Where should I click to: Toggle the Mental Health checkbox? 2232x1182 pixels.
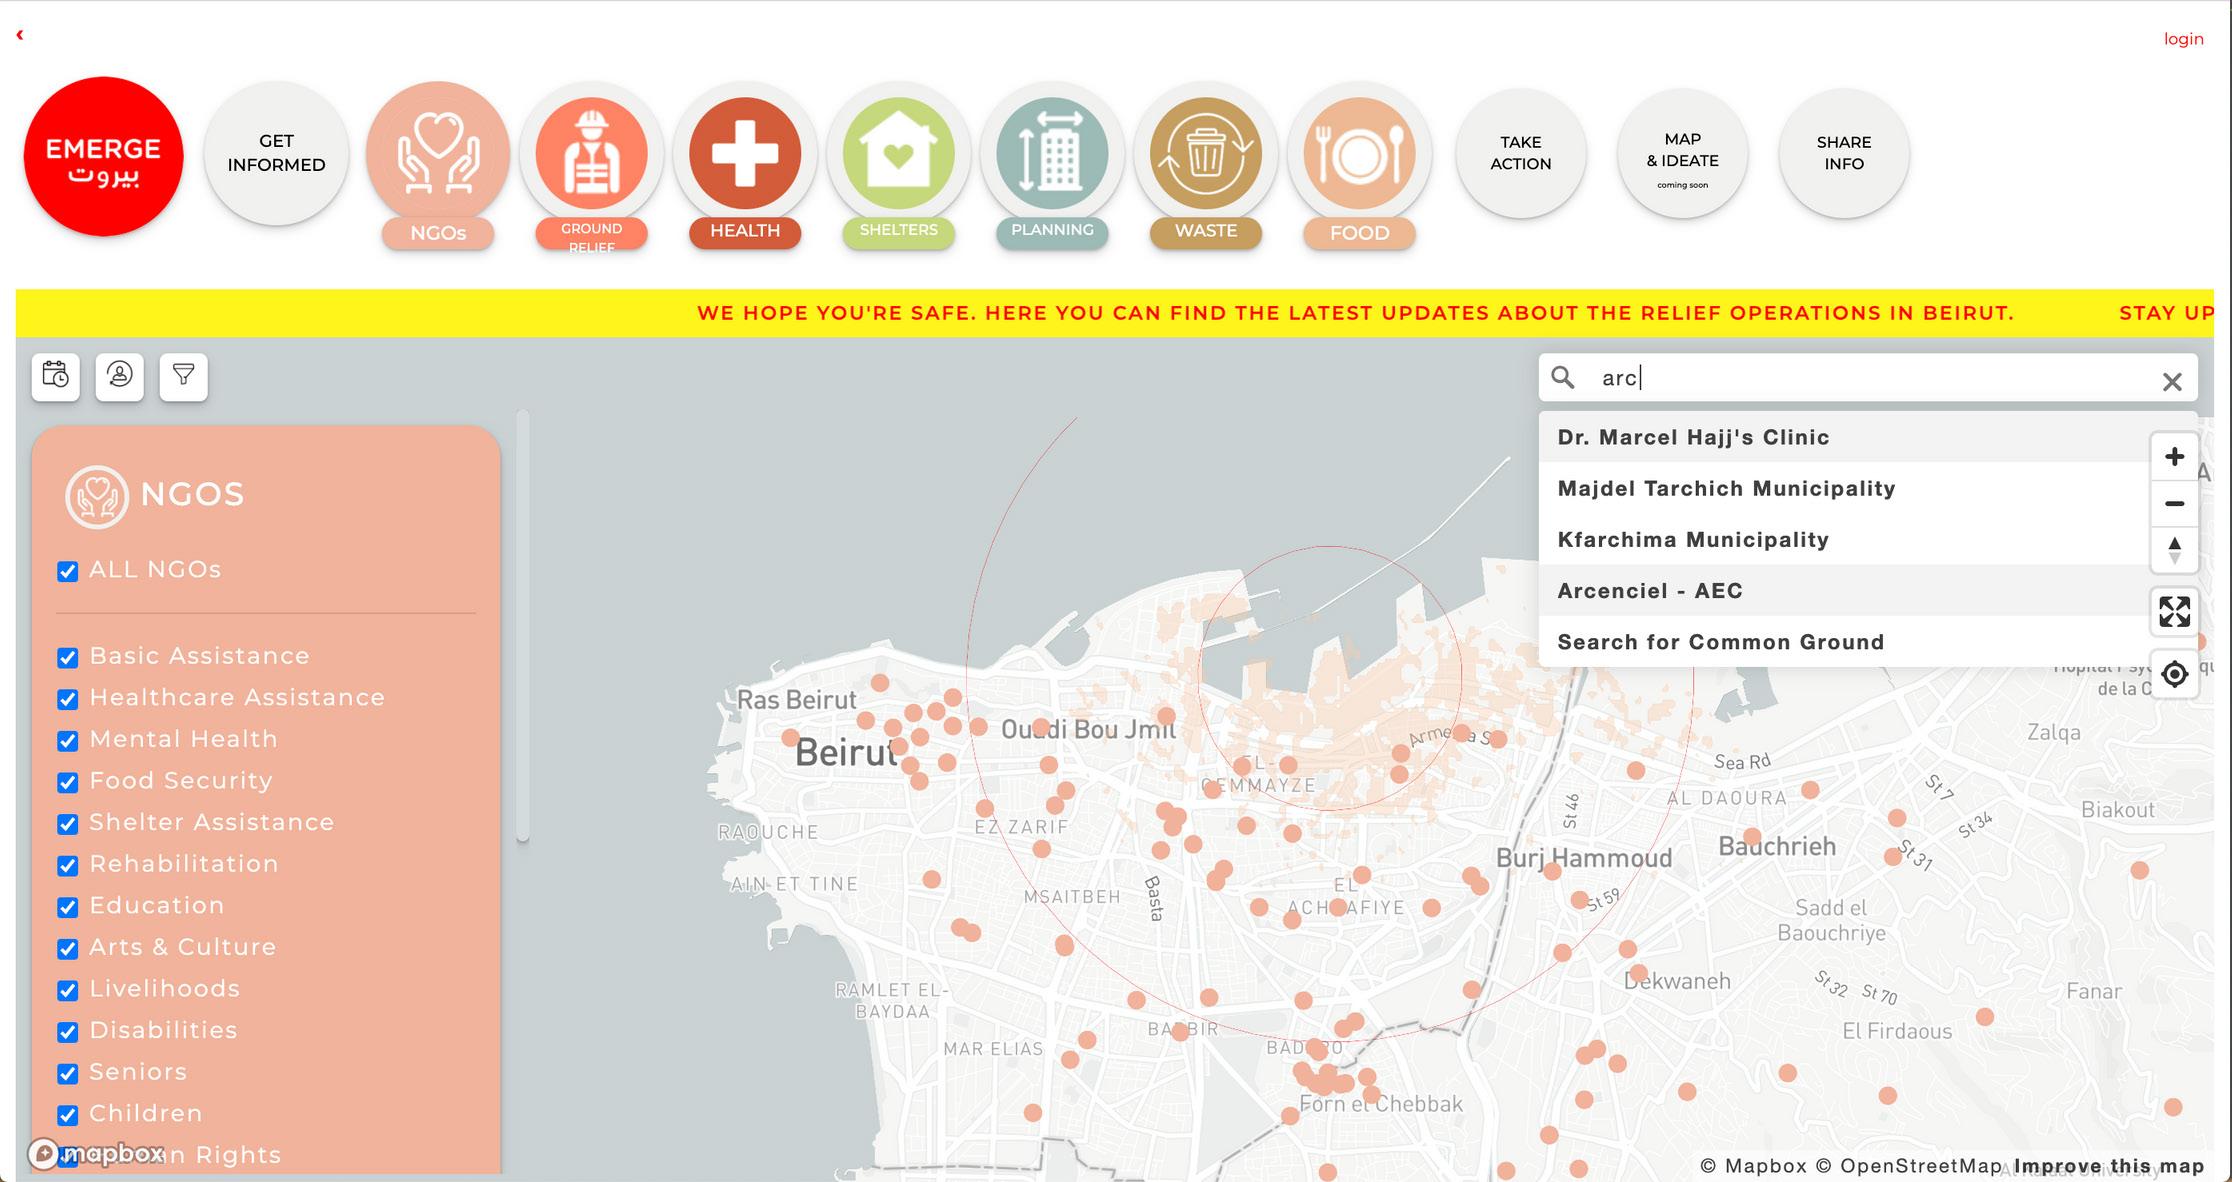(68, 741)
